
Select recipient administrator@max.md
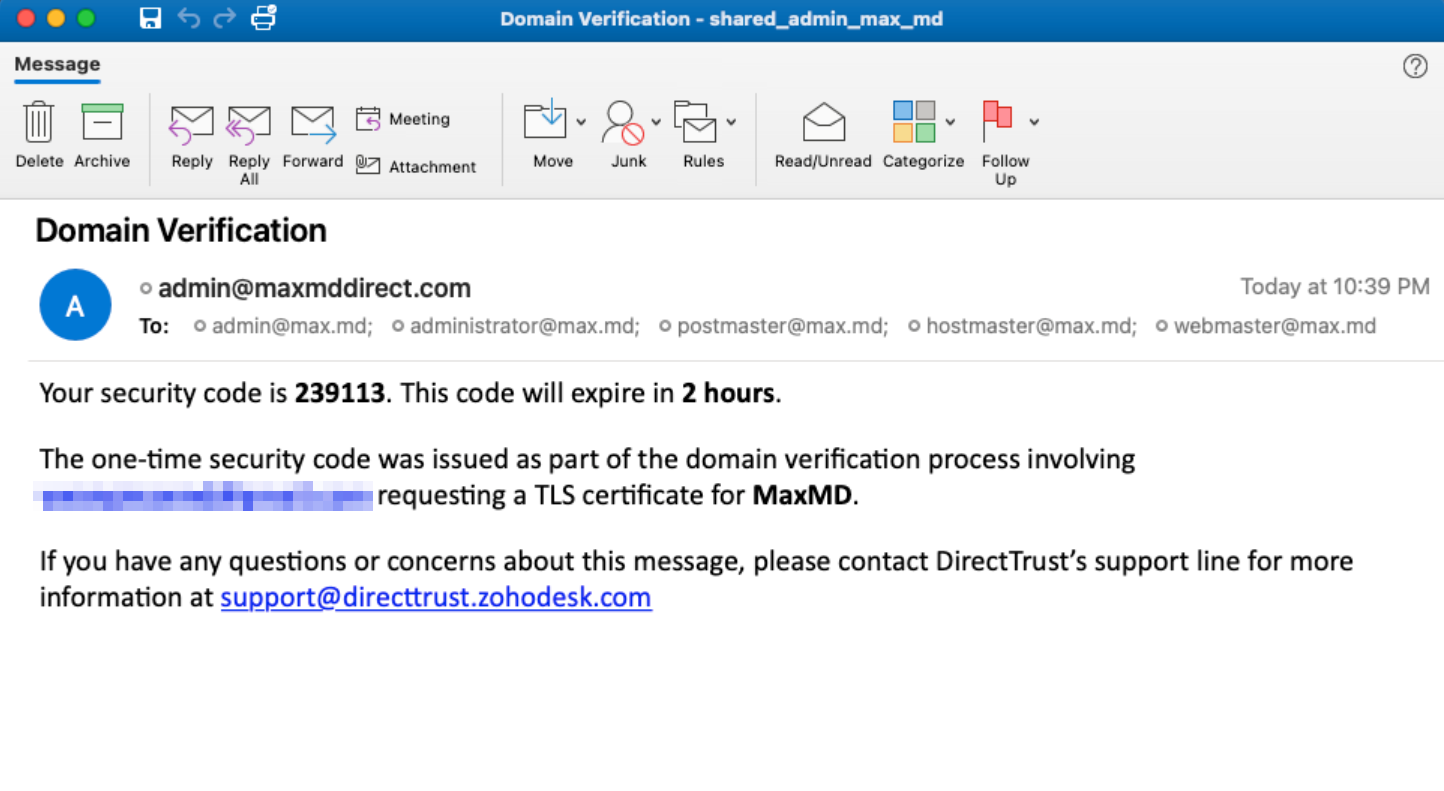click(x=524, y=326)
